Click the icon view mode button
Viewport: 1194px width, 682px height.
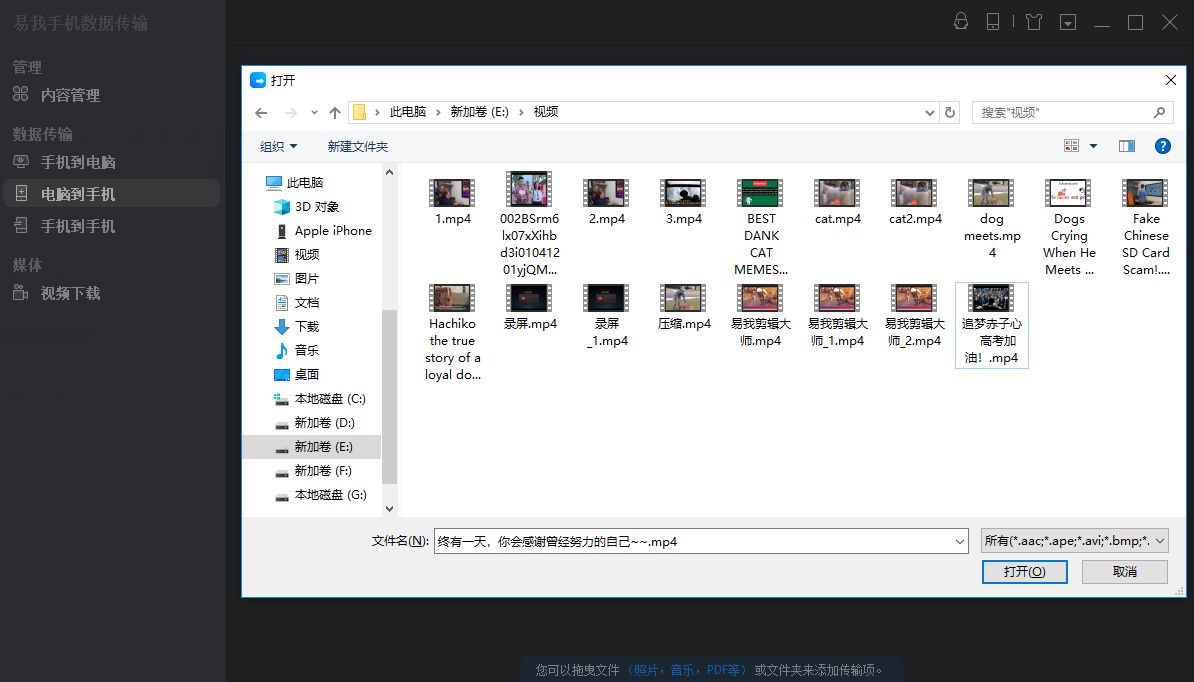coord(1072,146)
